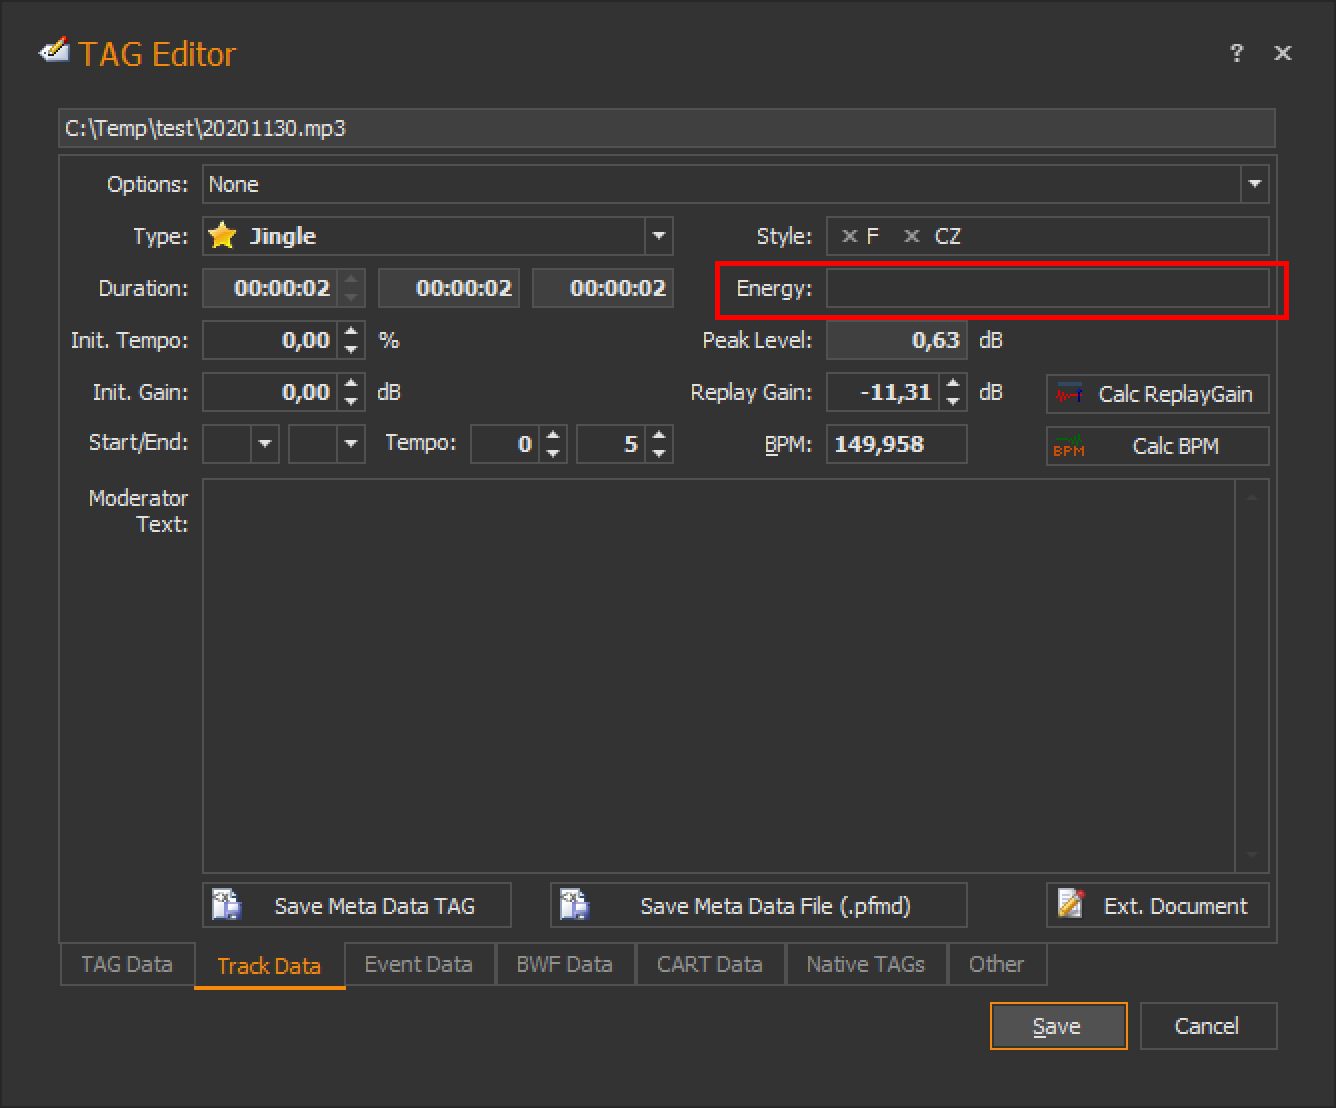This screenshot has height=1108, width=1336.
Task: Select the BWF Data tab
Action: [564, 964]
